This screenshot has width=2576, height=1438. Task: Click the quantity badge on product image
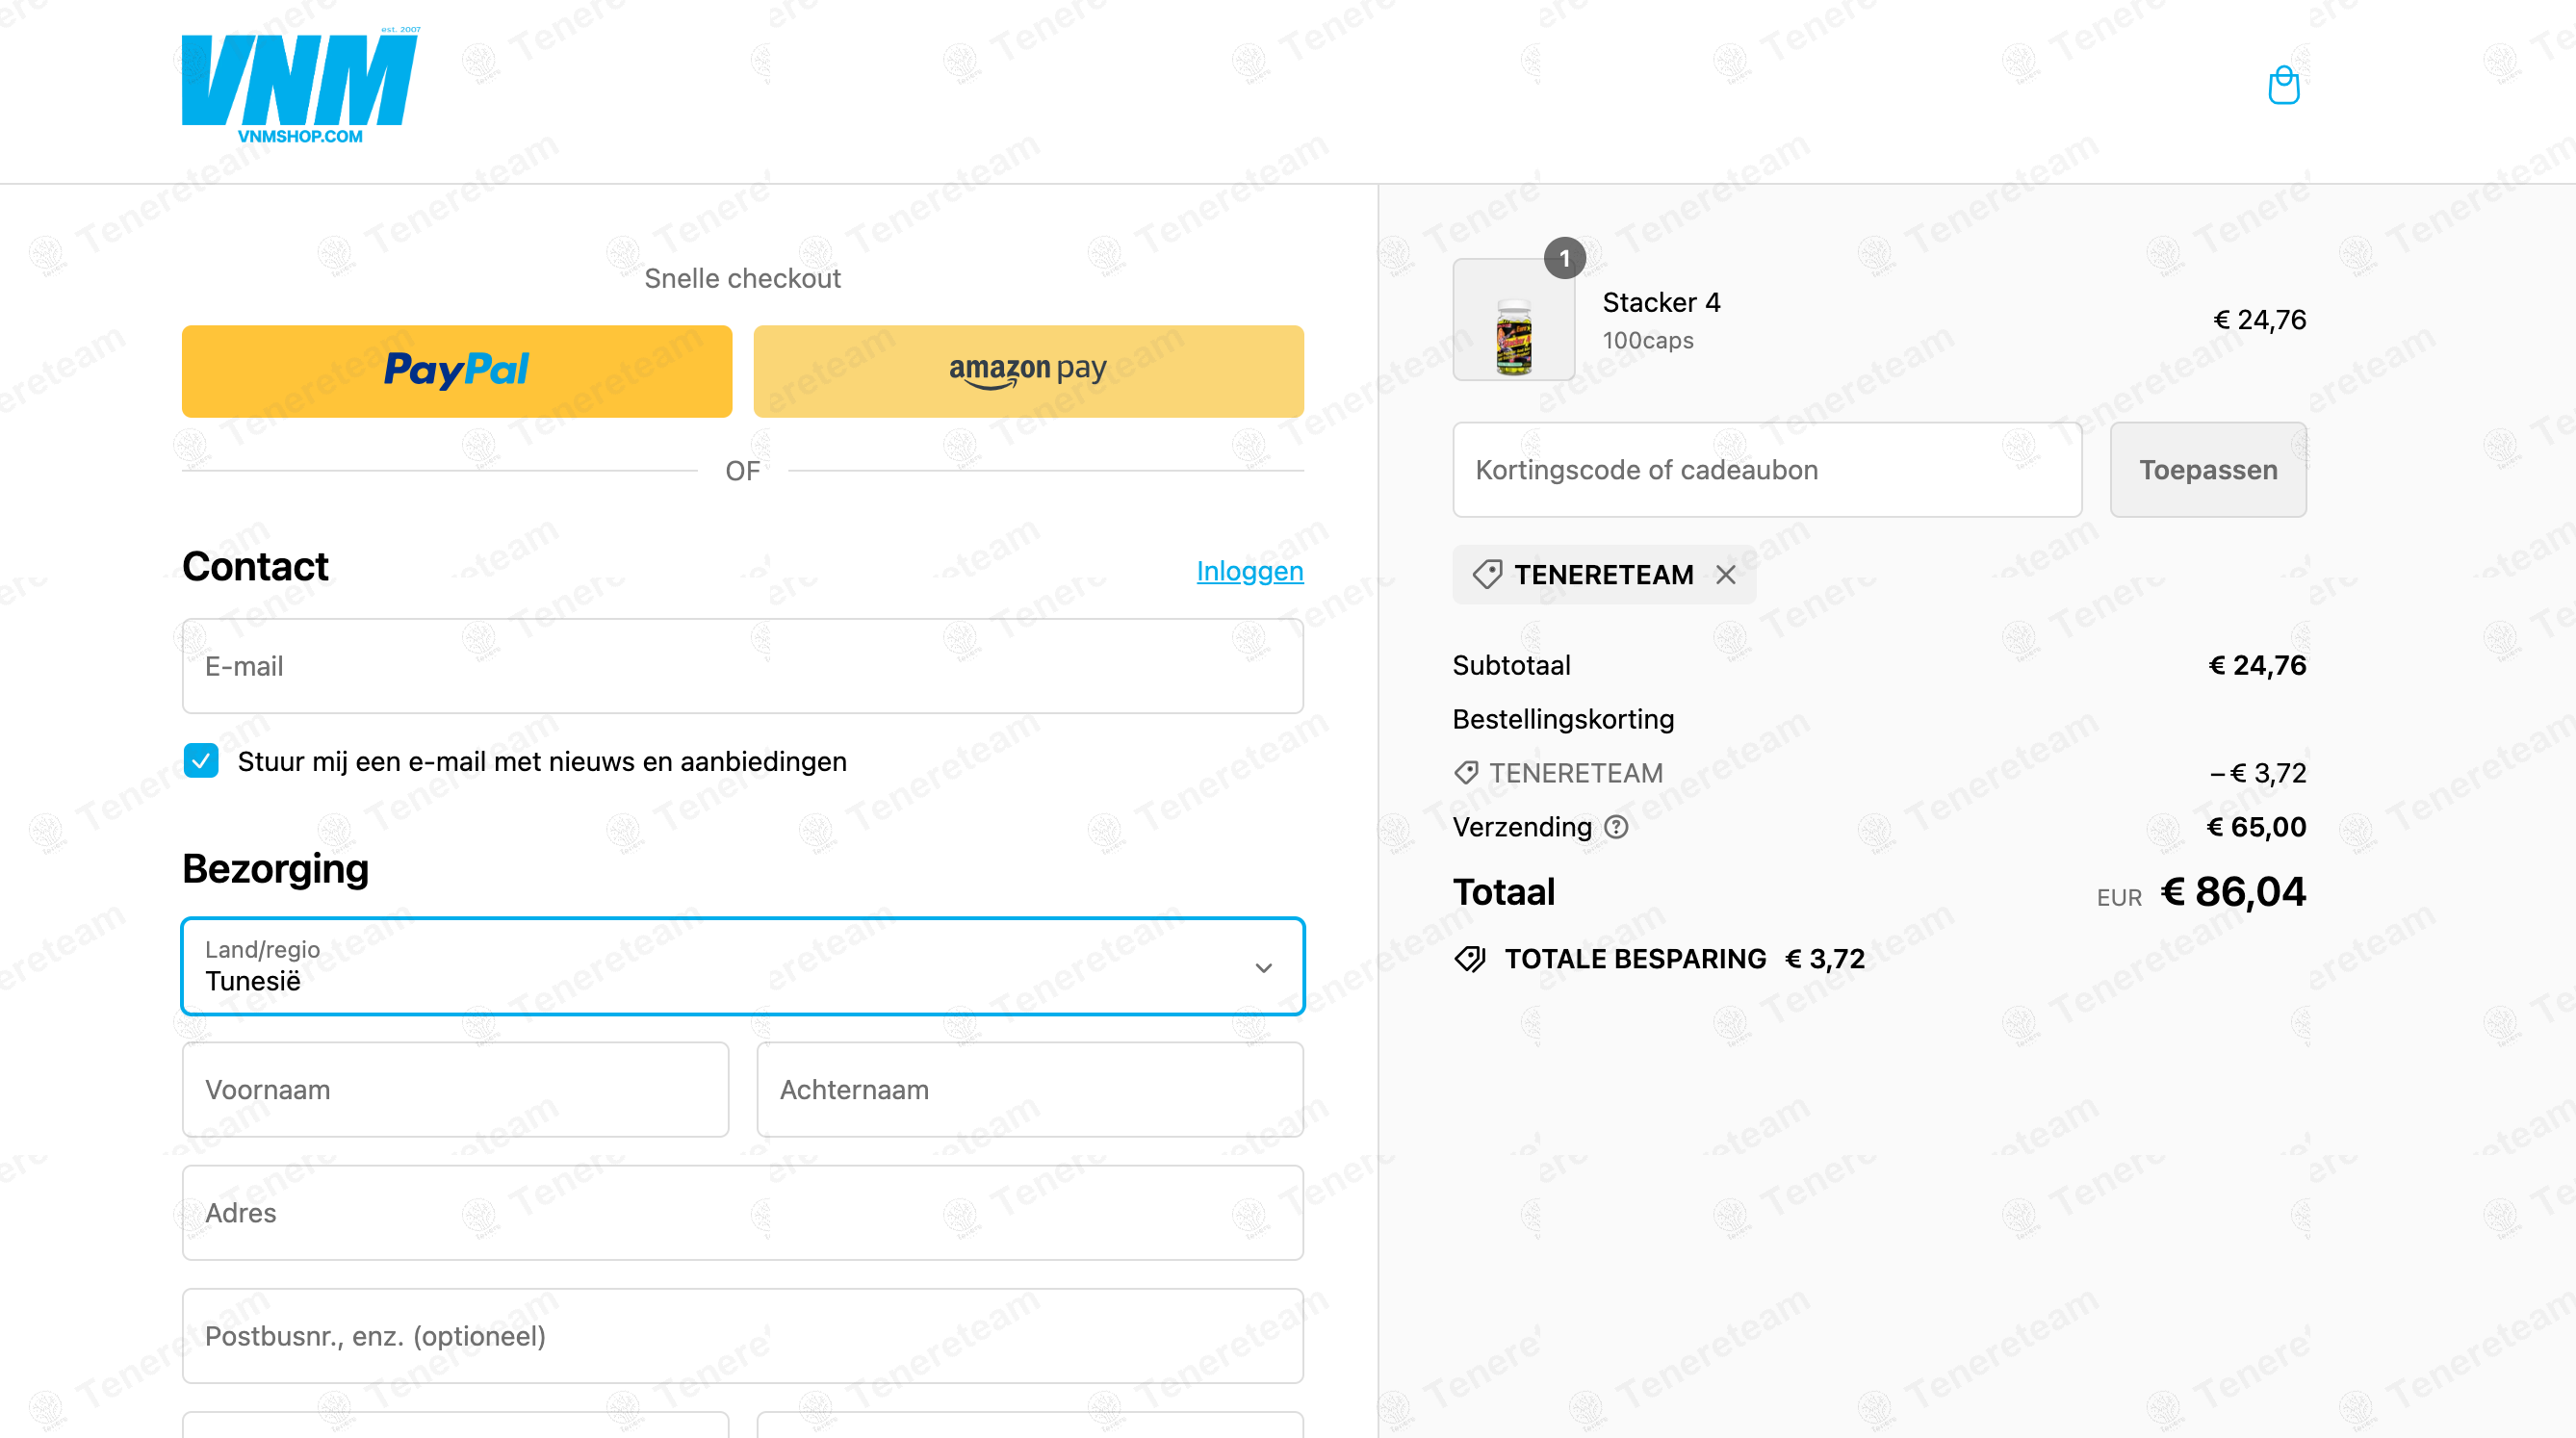pos(1564,258)
